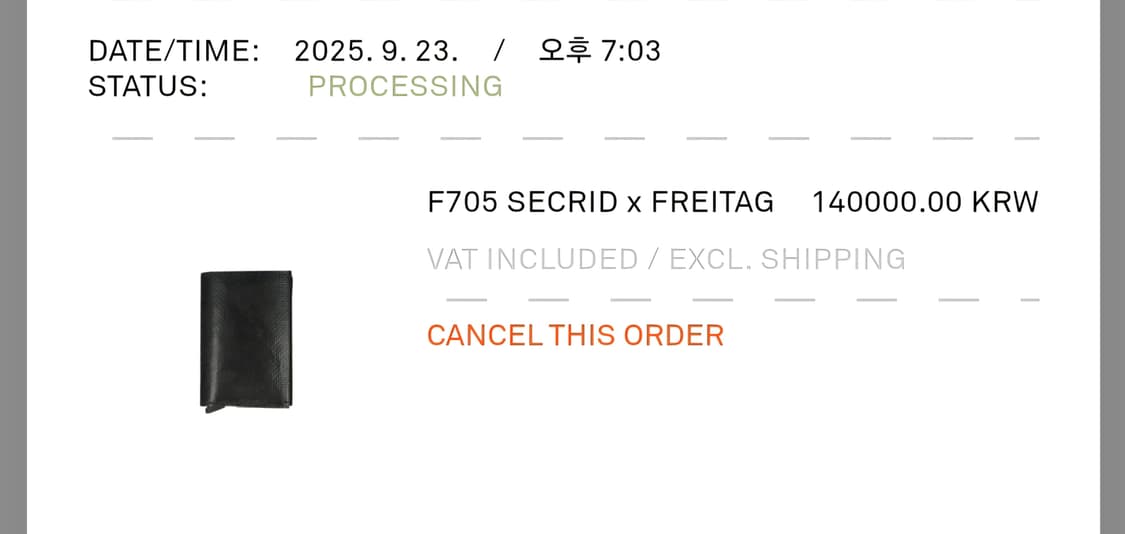Select the F705 SECRID x FREITAG product name

click(x=600, y=202)
